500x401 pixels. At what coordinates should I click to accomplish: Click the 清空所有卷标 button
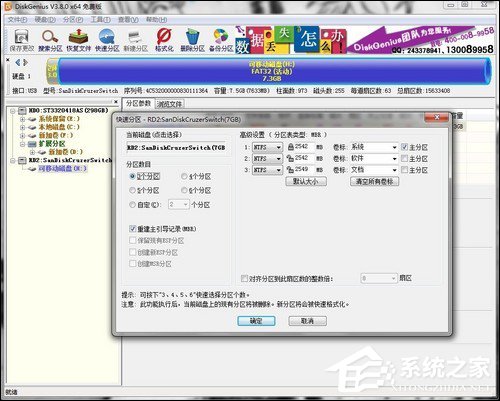coord(375,181)
